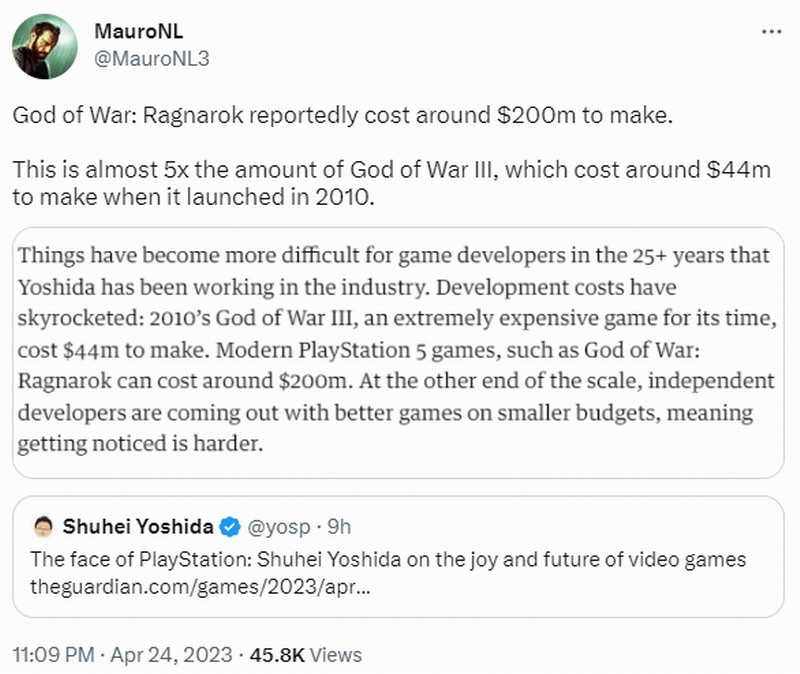Open the MauroNL display name
Viewport: 800px width, 674px height.
click(x=138, y=32)
